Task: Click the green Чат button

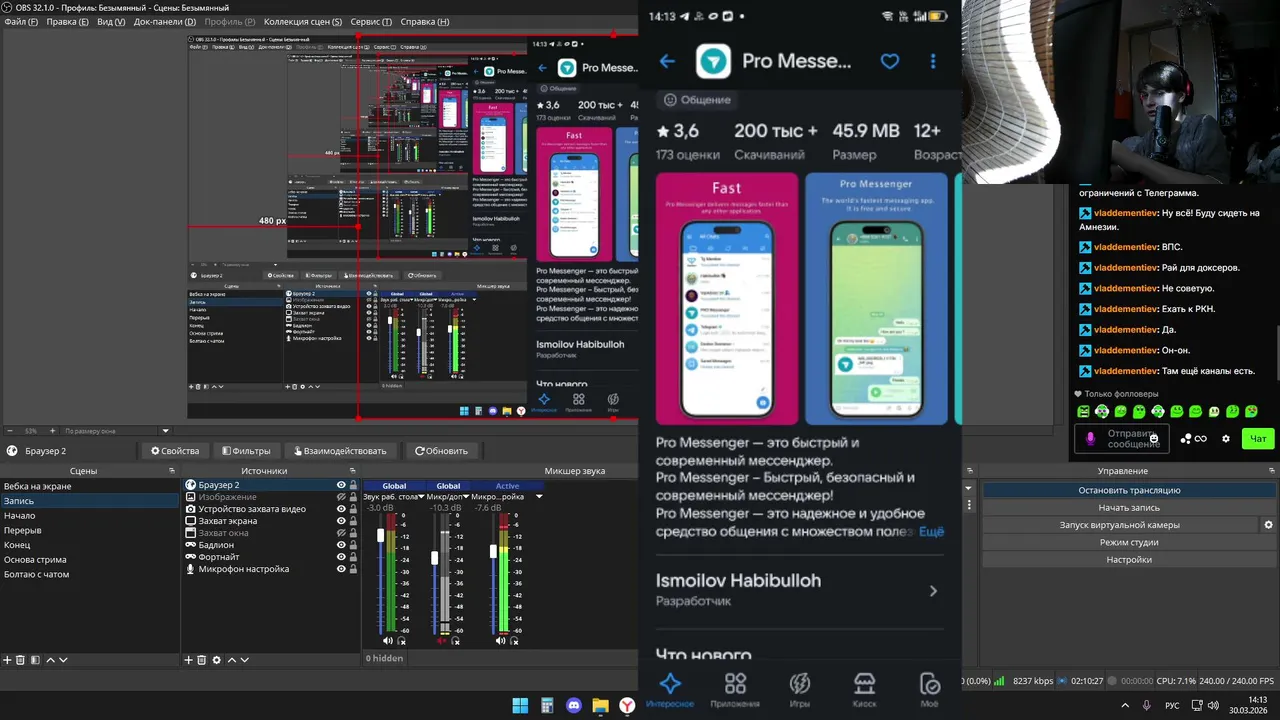Action: (x=1258, y=438)
